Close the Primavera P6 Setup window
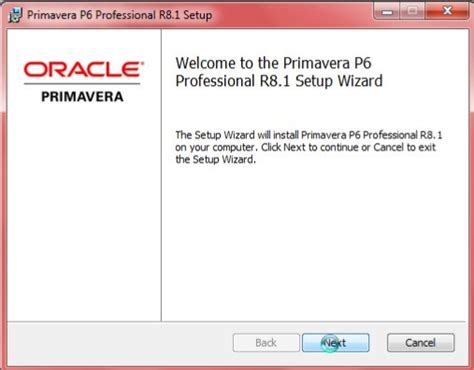Viewport: 474px width, 370px height. (x=447, y=11)
